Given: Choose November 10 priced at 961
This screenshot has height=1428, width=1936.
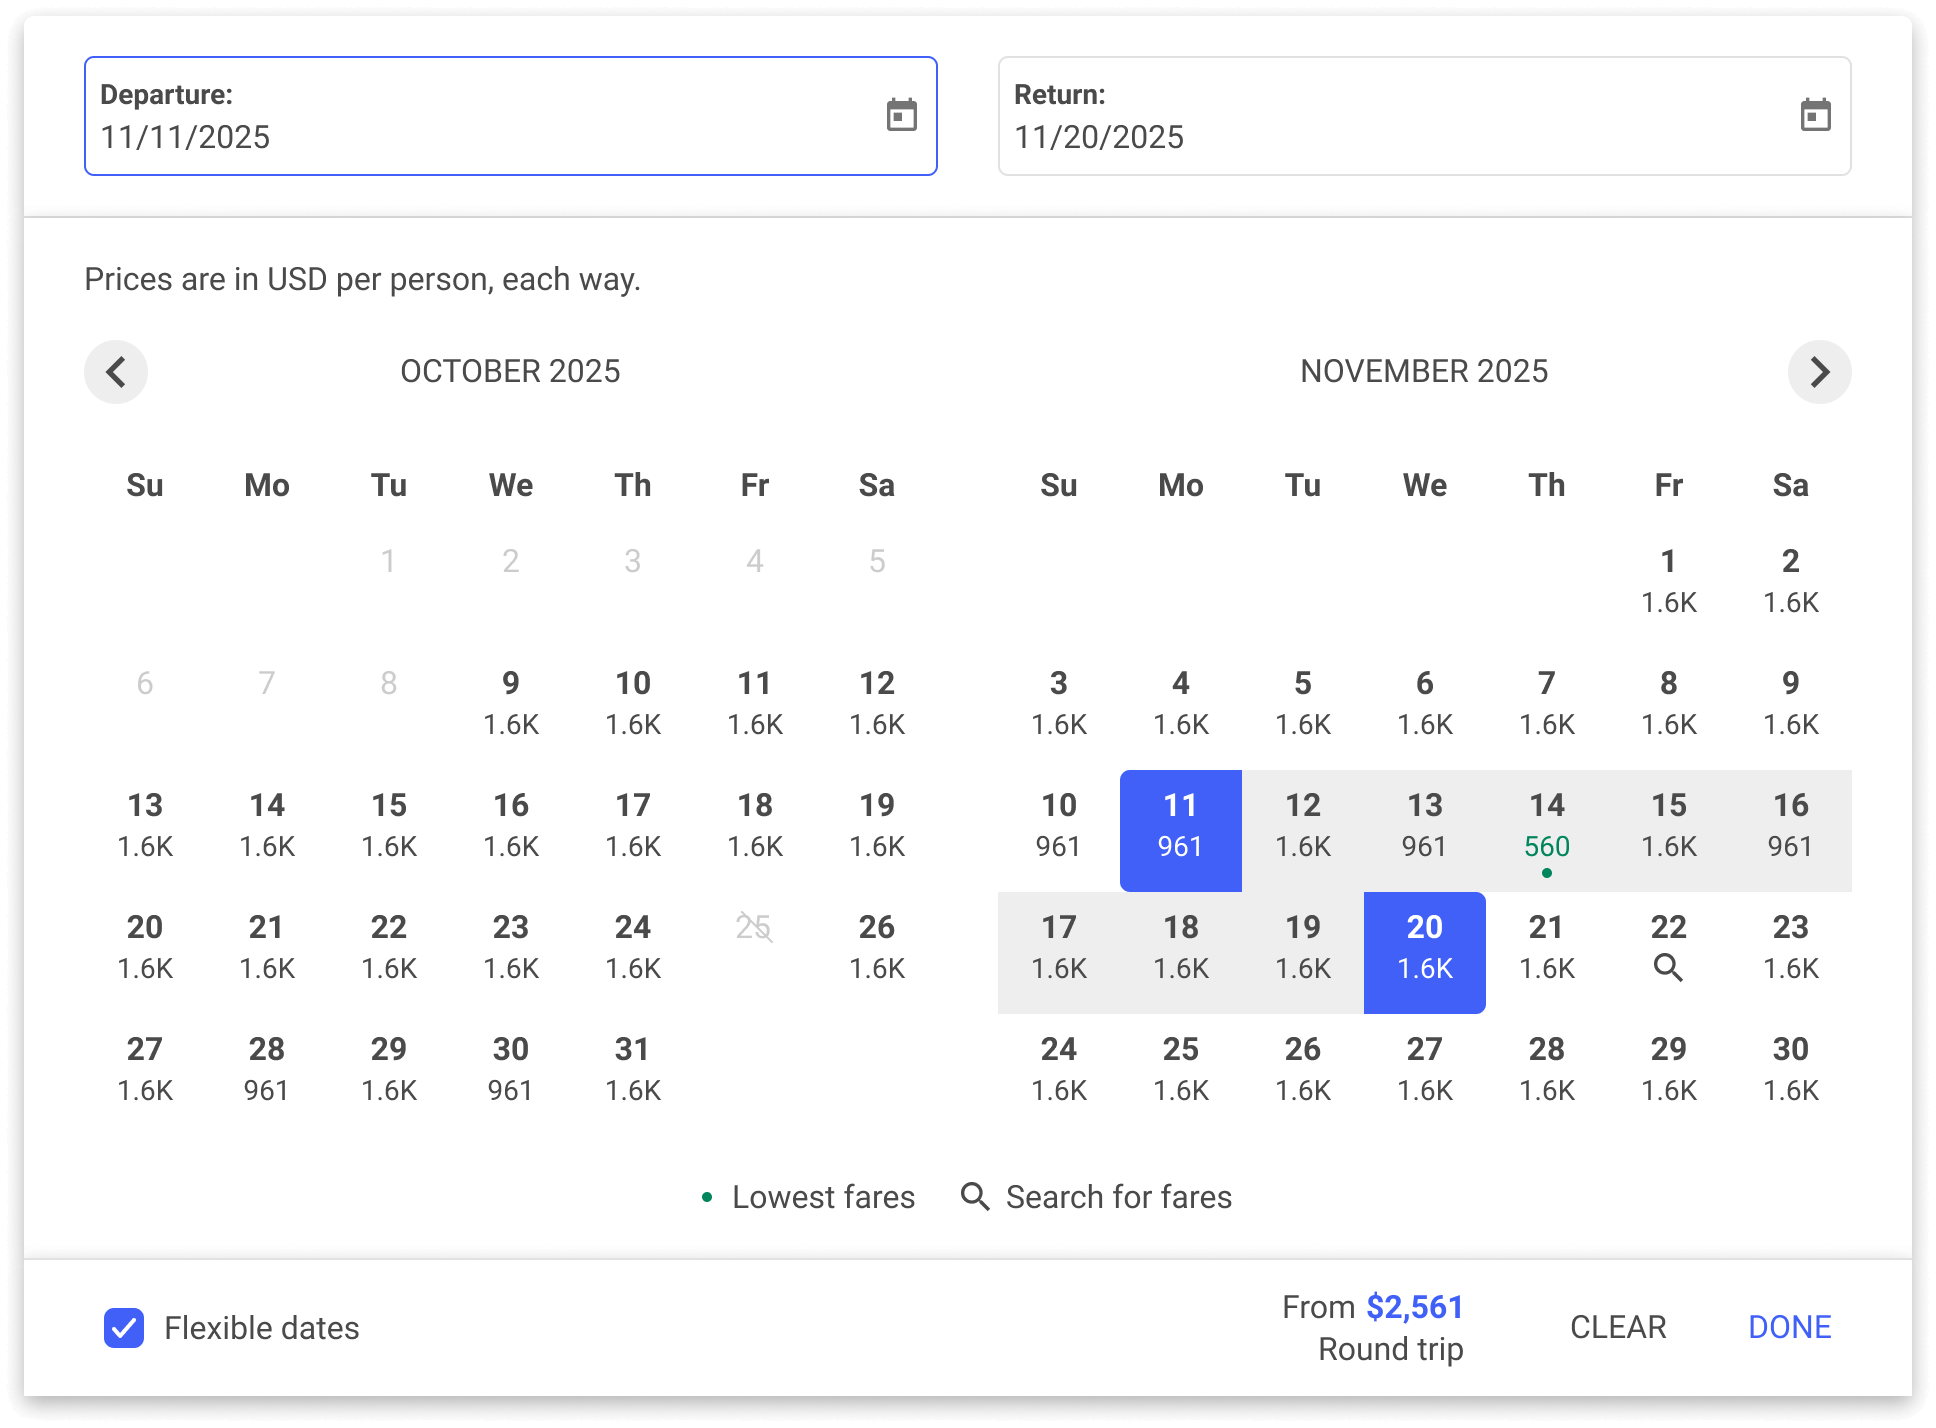Looking at the screenshot, I should pyautogui.click(x=1058, y=826).
